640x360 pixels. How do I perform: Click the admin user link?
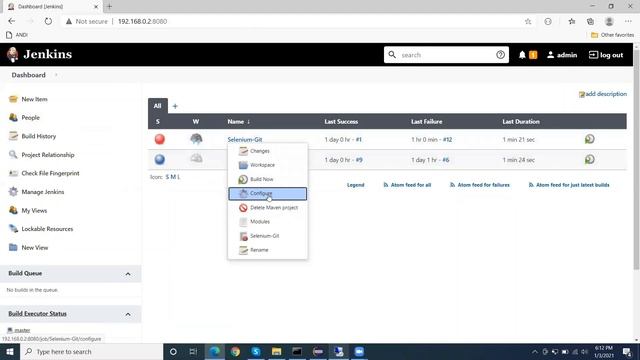click(562, 55)
